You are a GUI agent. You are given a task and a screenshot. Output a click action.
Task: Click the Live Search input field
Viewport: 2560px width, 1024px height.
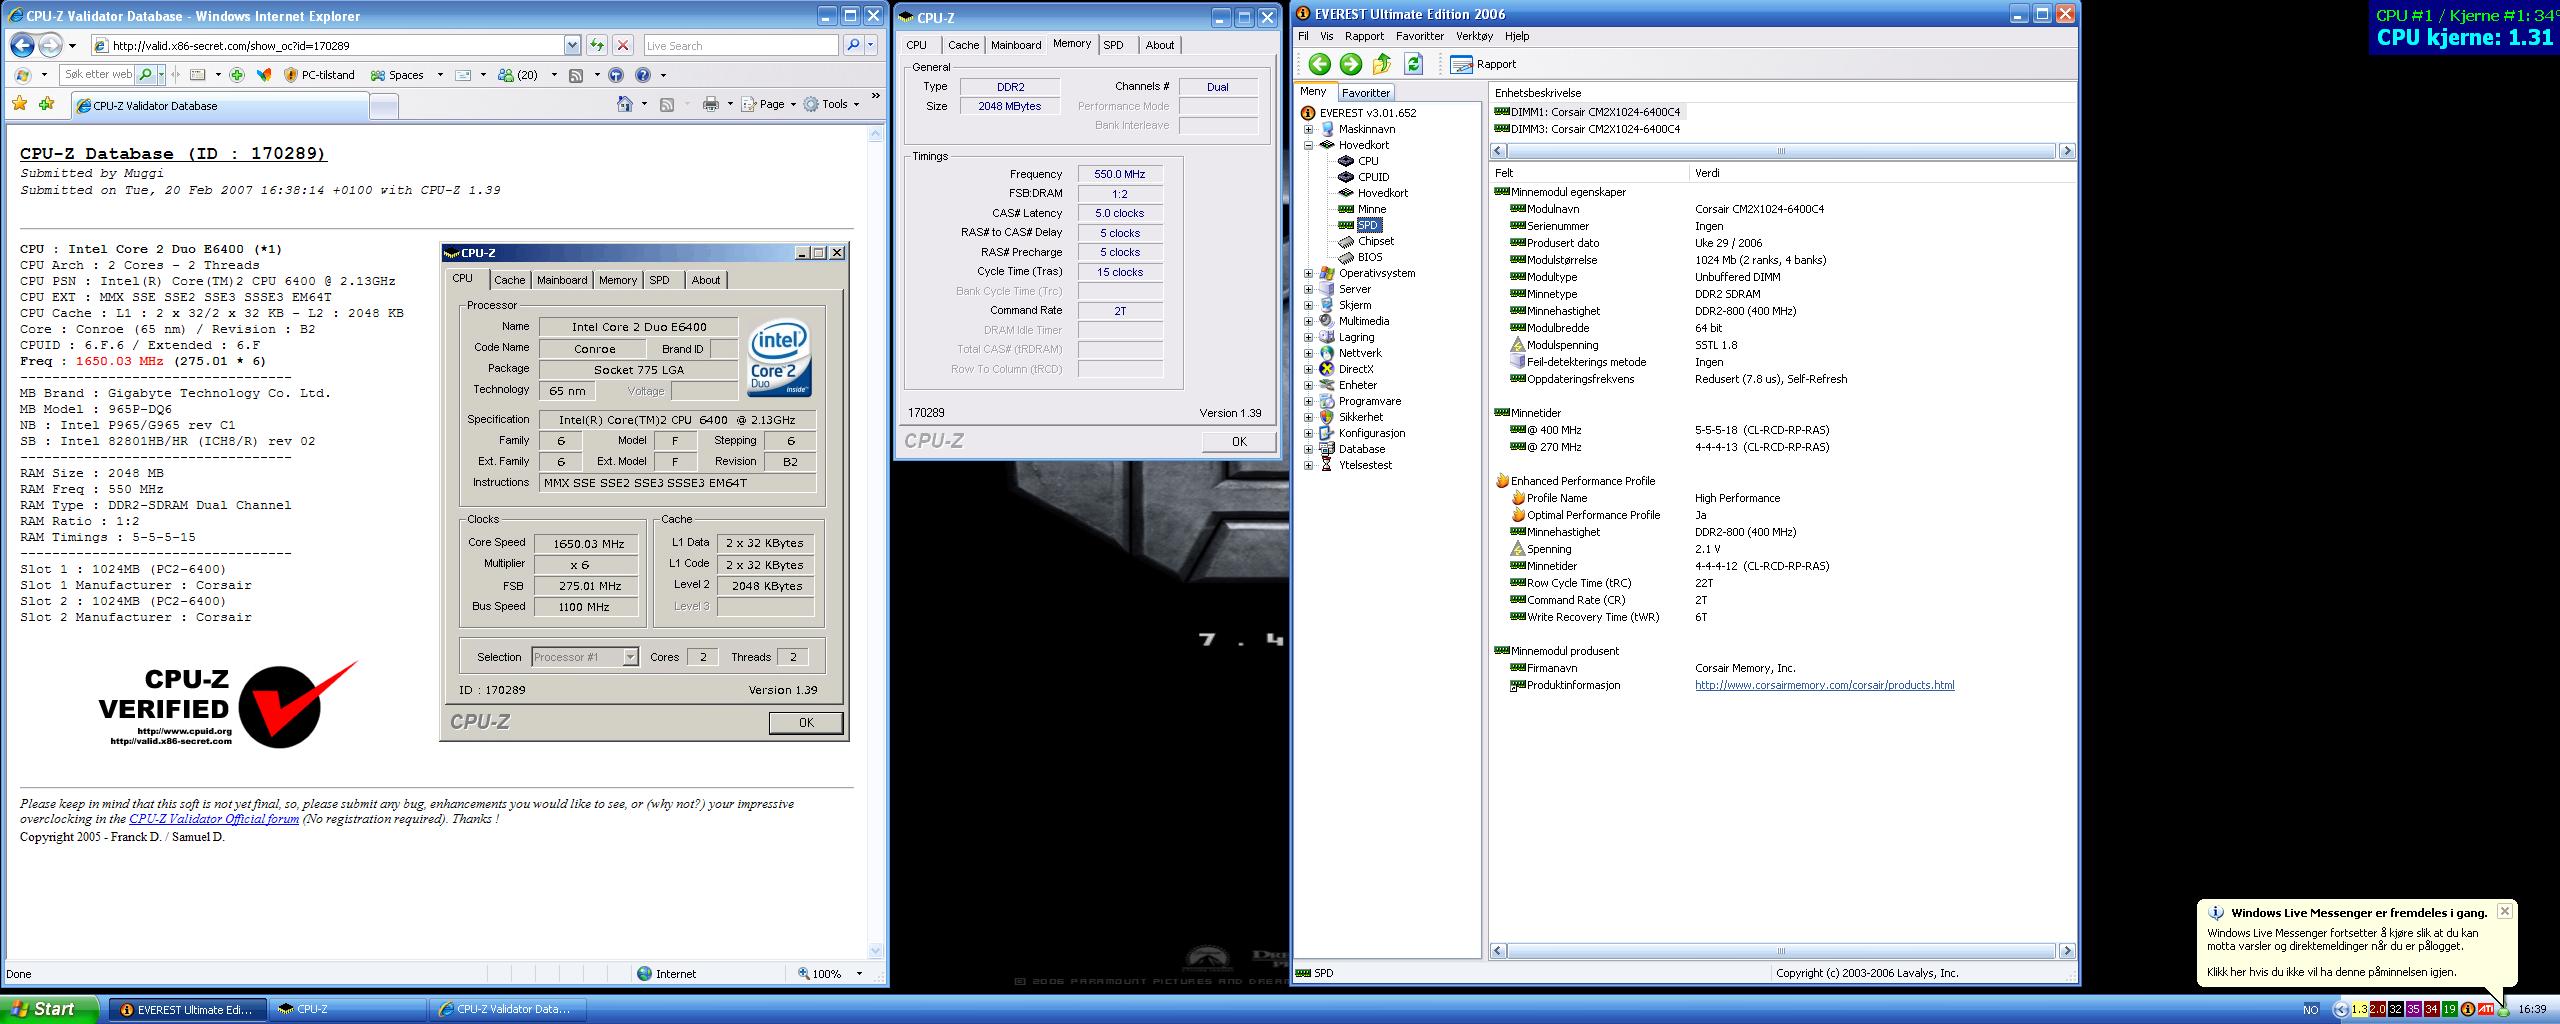[740, 45]
